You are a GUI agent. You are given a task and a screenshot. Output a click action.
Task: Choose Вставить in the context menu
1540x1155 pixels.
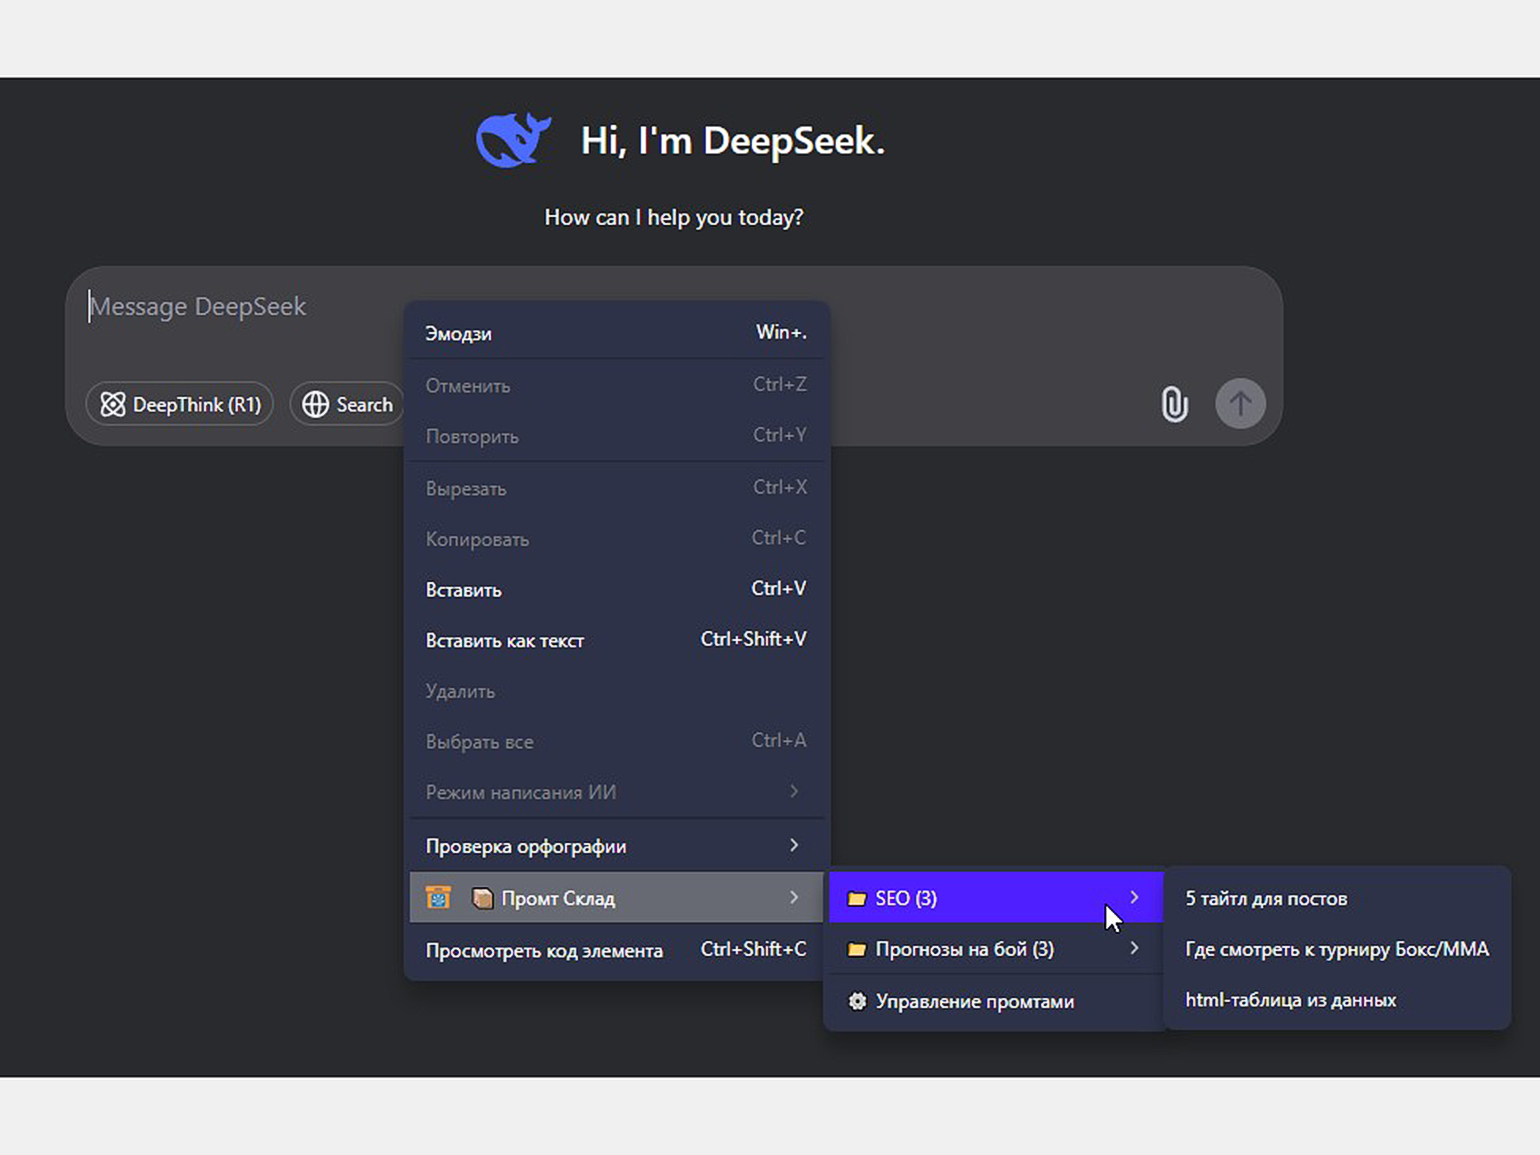pyautogui.click(x=616, y=589)
